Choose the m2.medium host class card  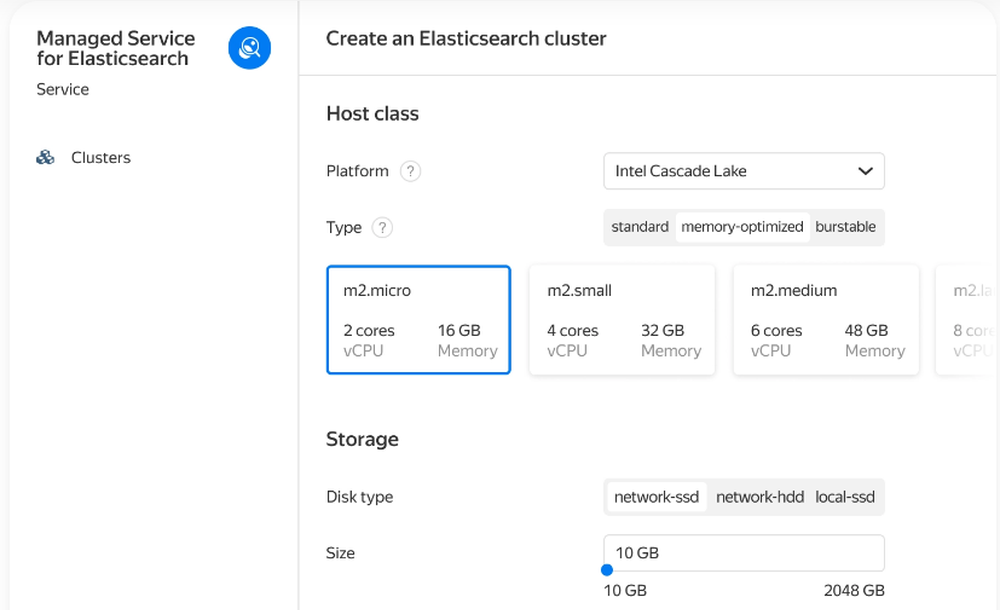(x=826, y=320)
